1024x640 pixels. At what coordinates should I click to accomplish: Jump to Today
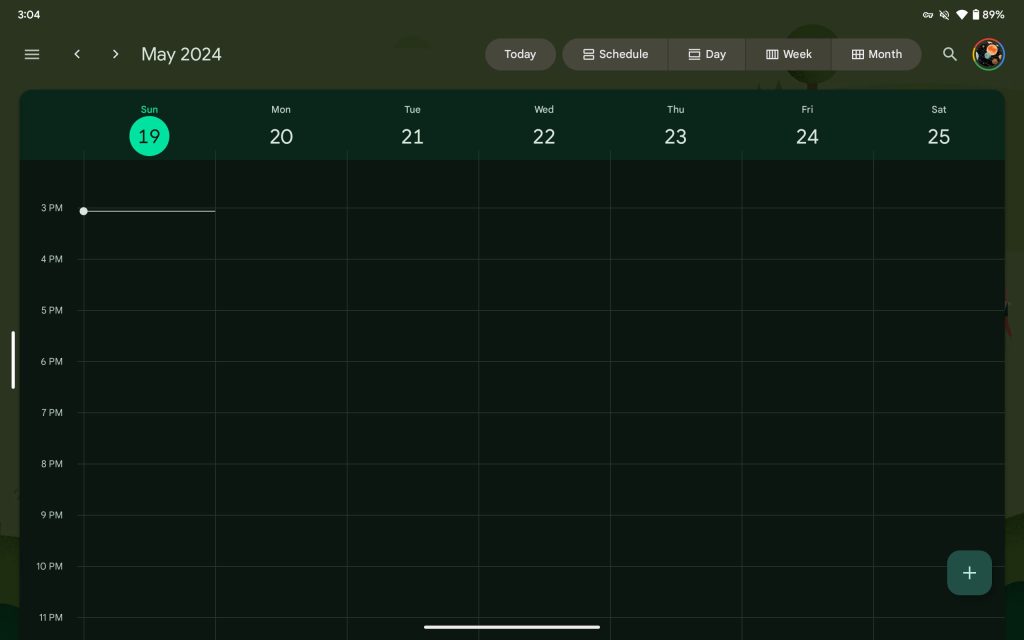(520, 54)
